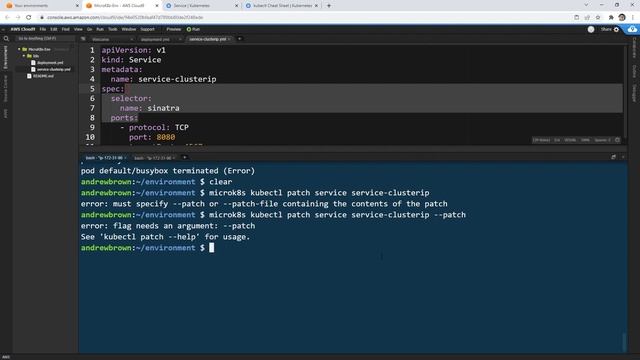640x360 pixels.
Task: Open the Chrome profile avatar
Action: 622,17
